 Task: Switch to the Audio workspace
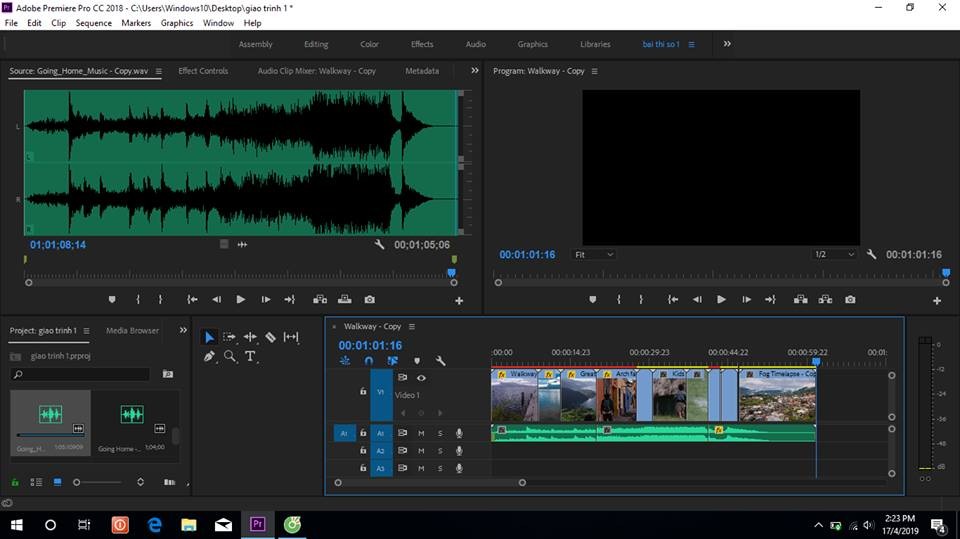click(x=476, y=44)
